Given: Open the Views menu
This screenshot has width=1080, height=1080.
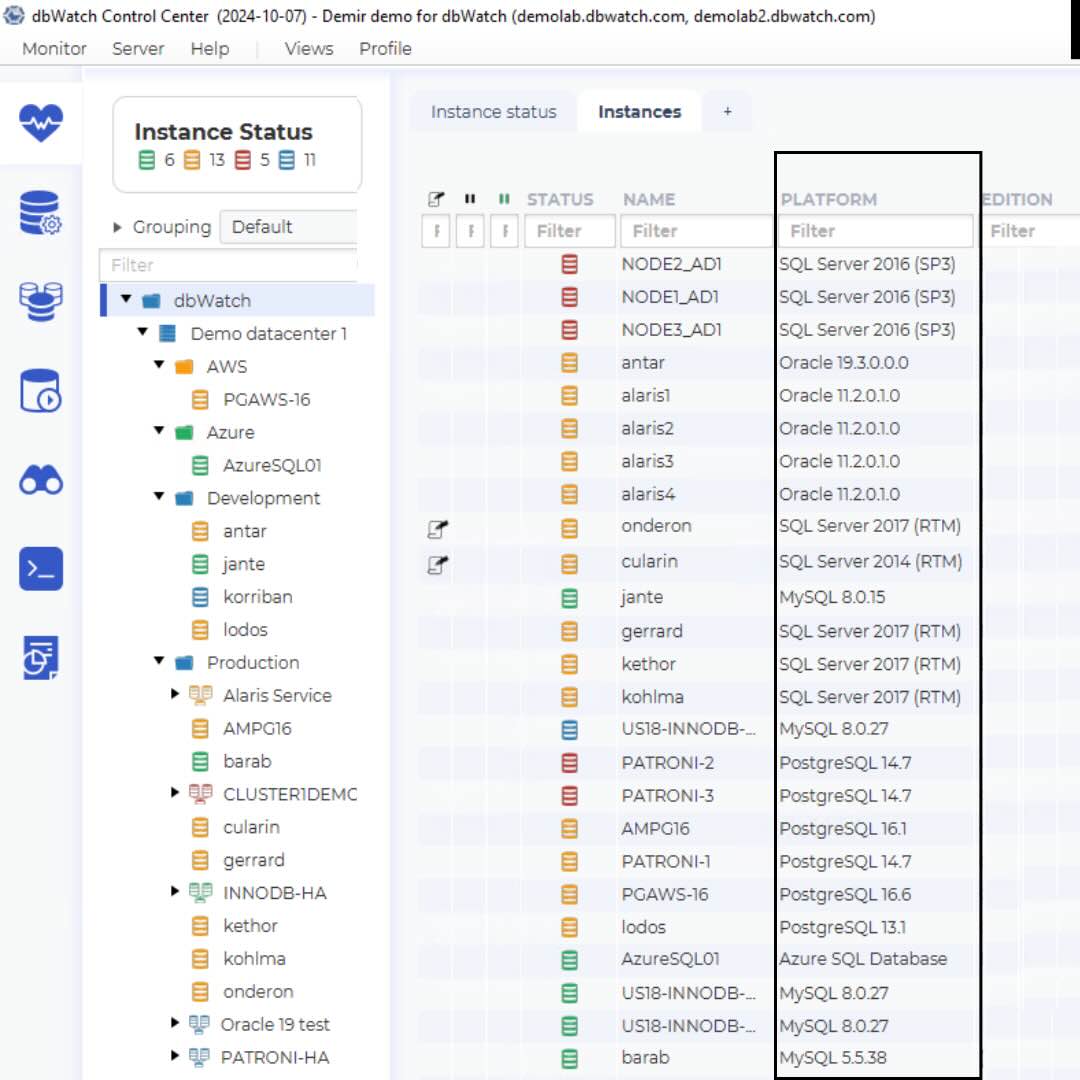Looking at the screenshot, I should pos(308,48).
